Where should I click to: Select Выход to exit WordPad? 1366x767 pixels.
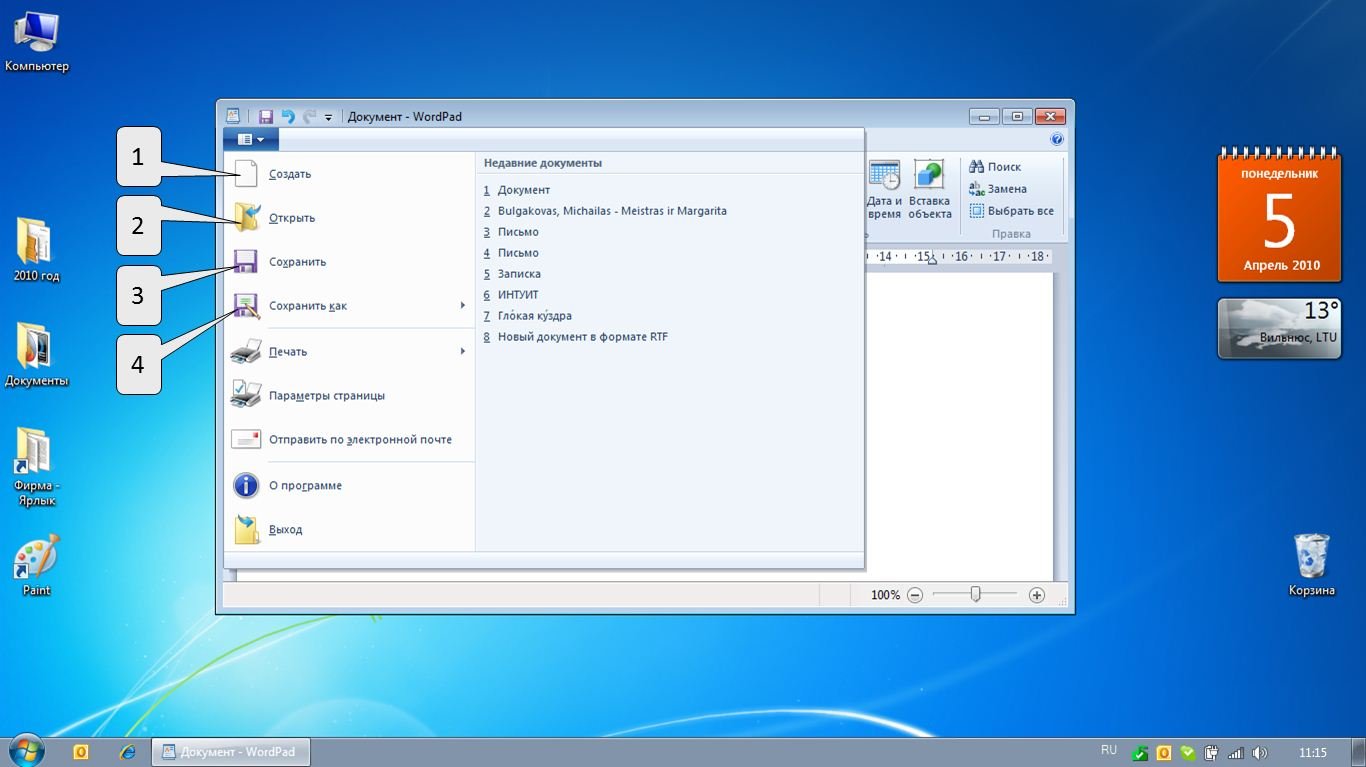click(285, 530)
